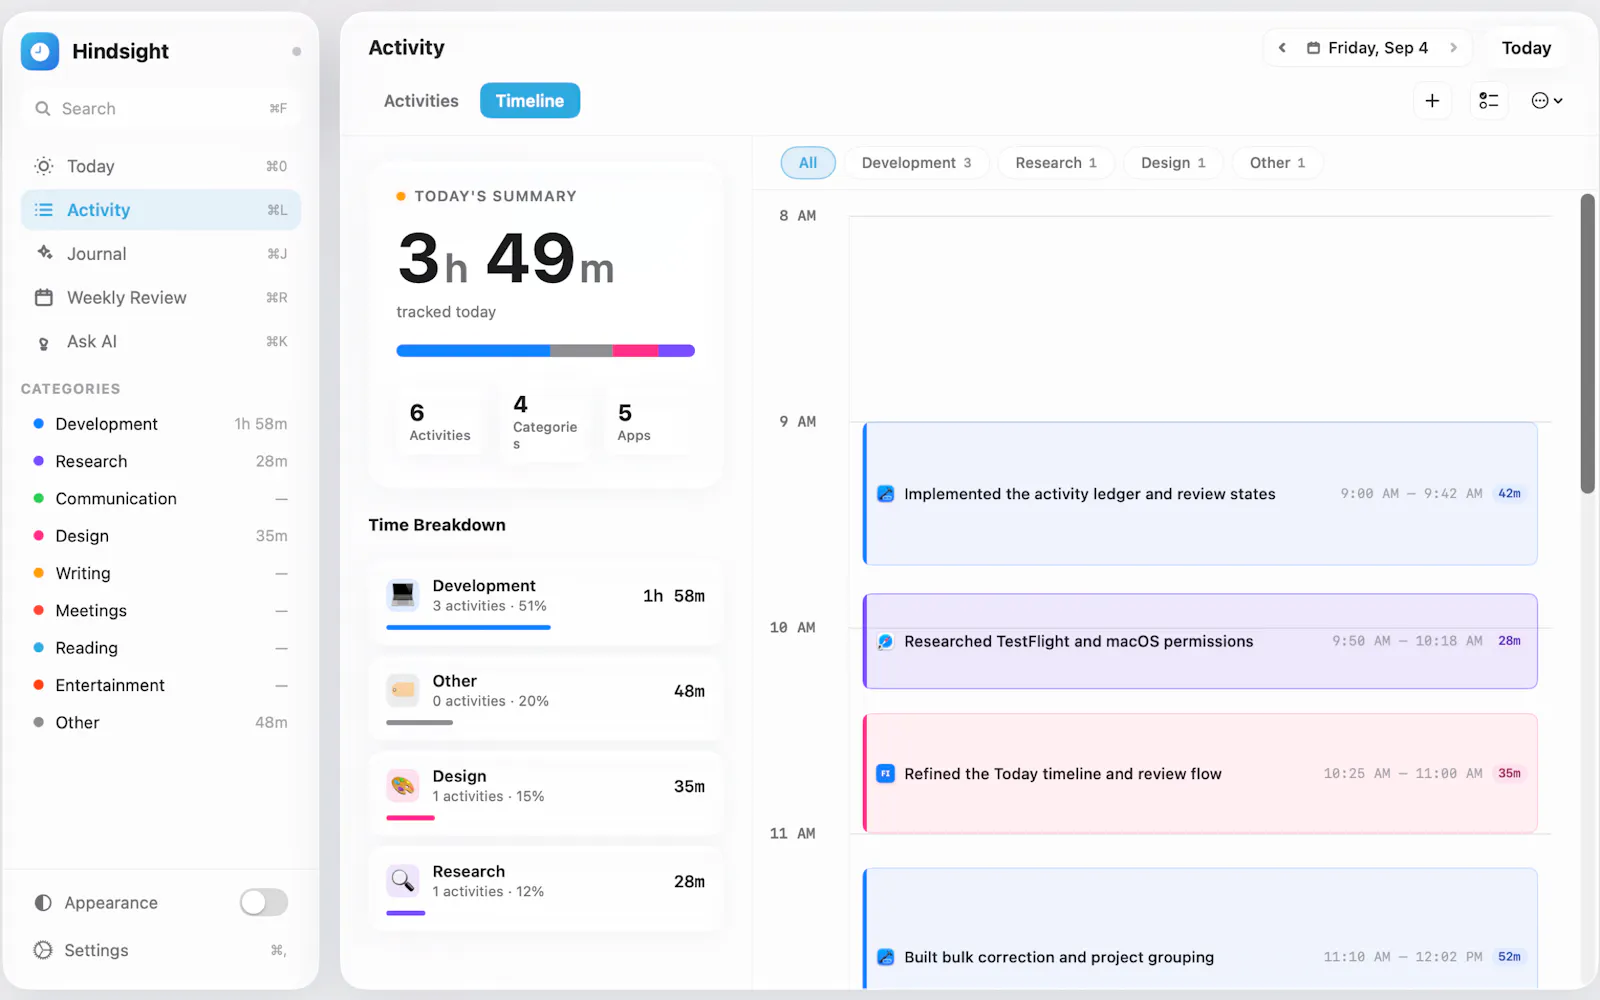Open the list view options icon
1600x1000 pixels.
coord(1489,101)
